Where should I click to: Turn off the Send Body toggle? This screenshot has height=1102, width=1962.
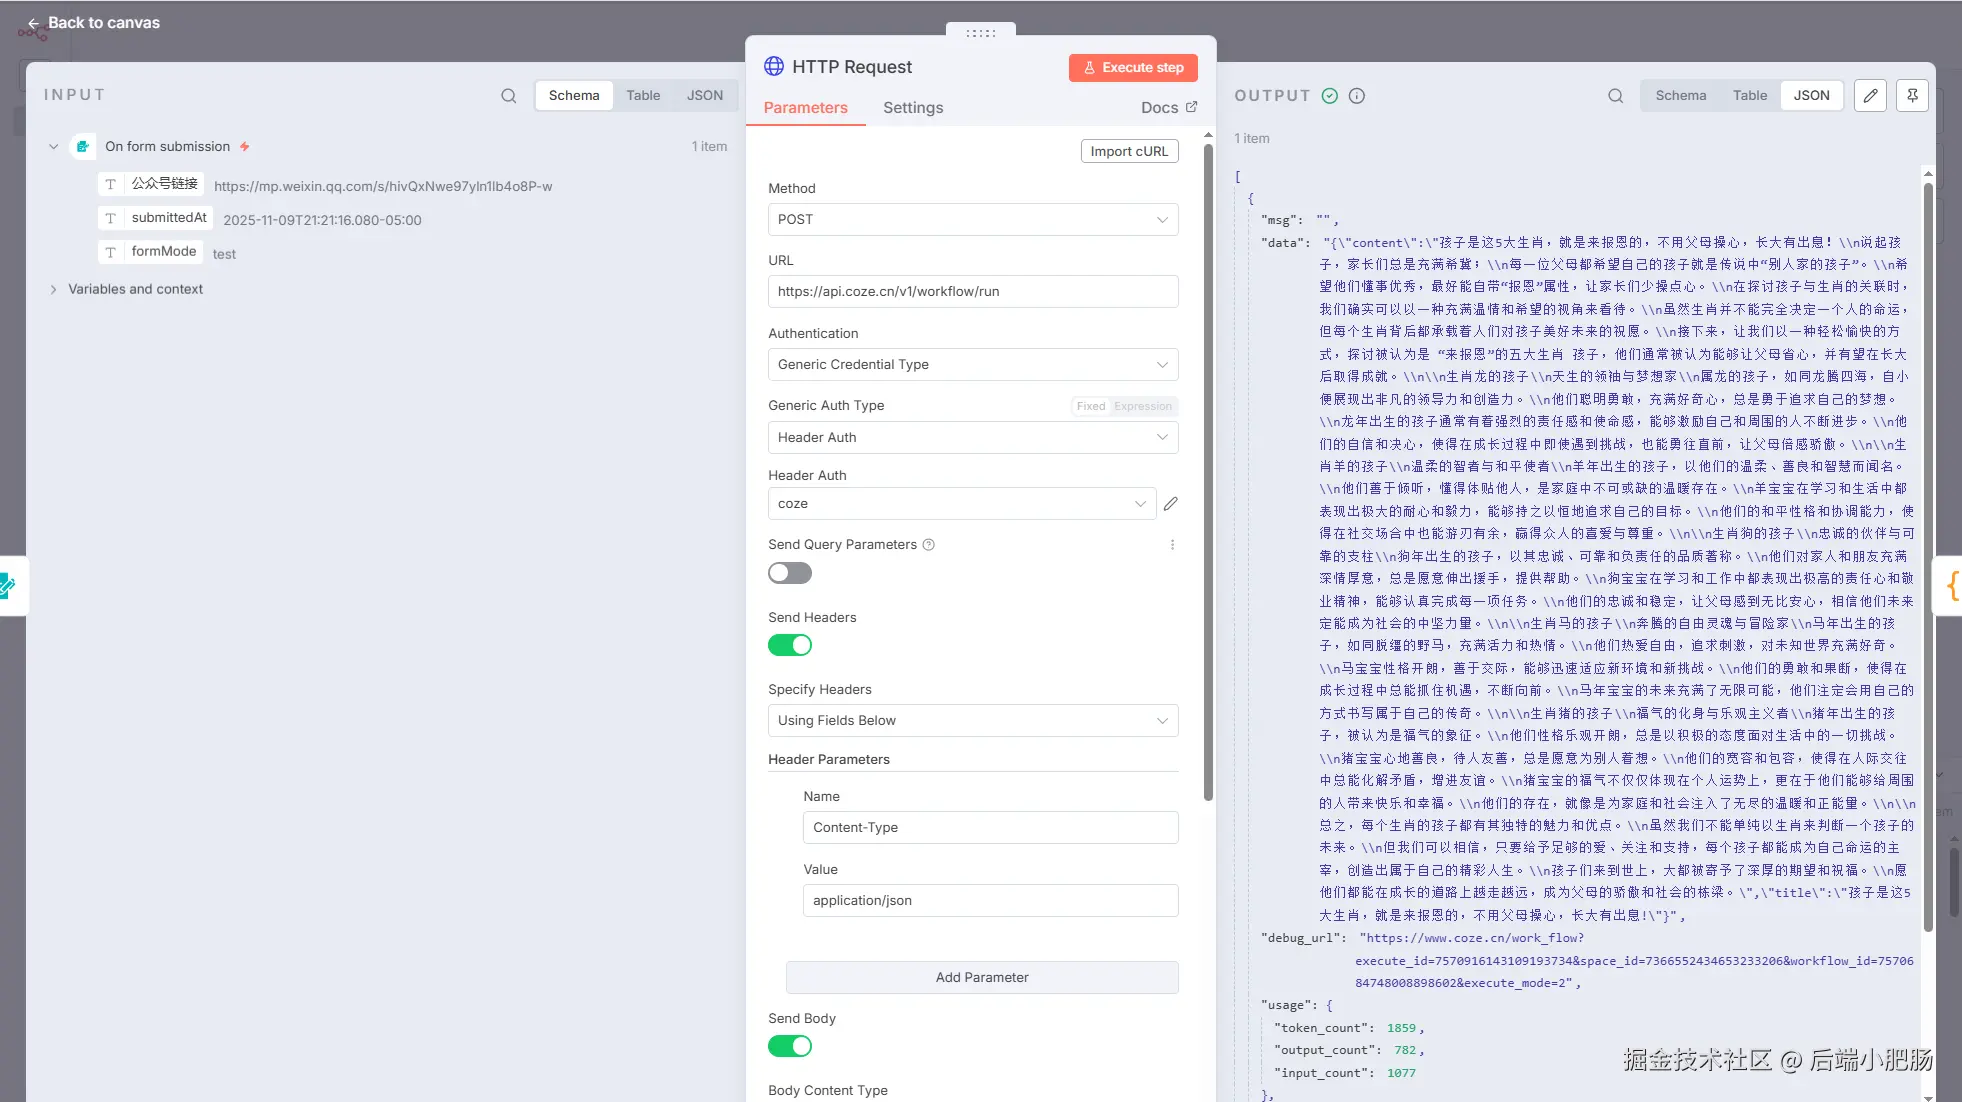pyautogui.click(x=789, y=1046)
